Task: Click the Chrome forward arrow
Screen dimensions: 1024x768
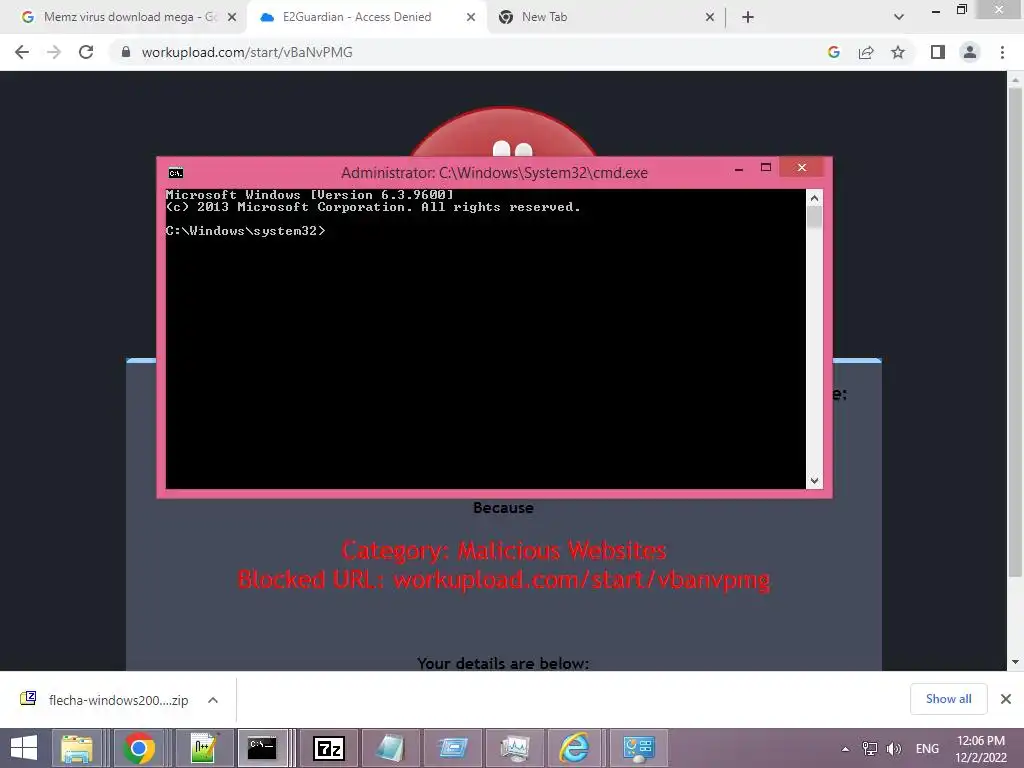Action: coord(54,52)
